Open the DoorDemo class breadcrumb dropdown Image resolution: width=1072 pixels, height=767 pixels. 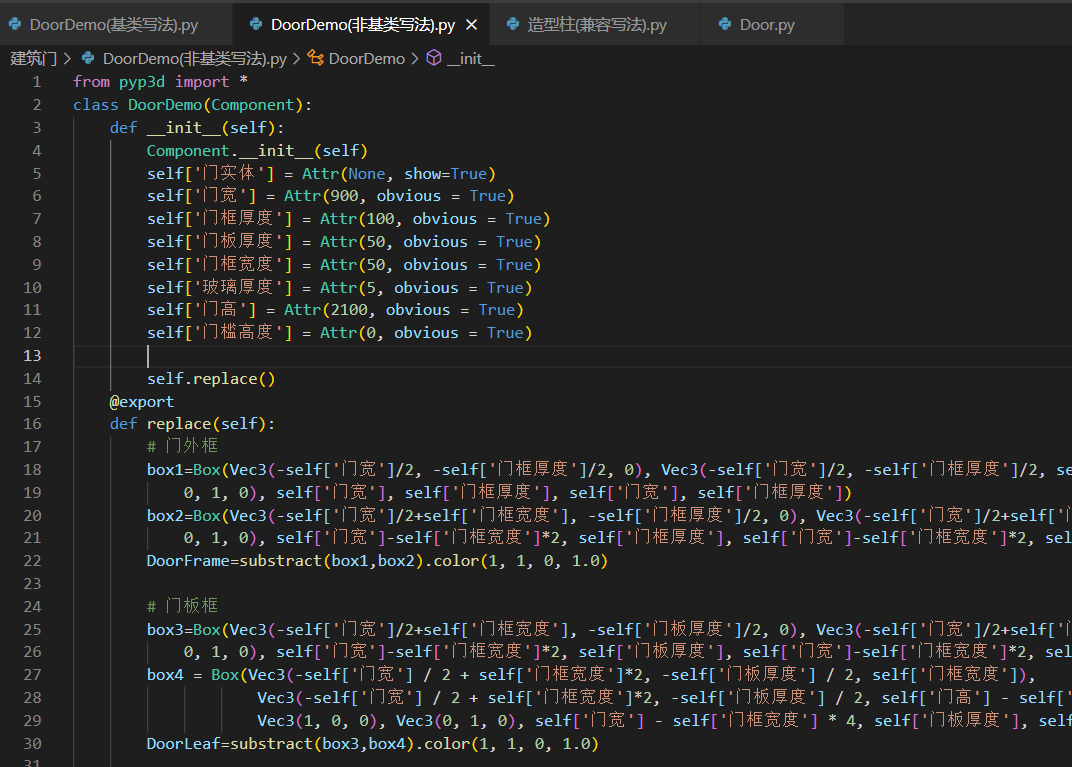pyautogui.click(x=366, y=59)
